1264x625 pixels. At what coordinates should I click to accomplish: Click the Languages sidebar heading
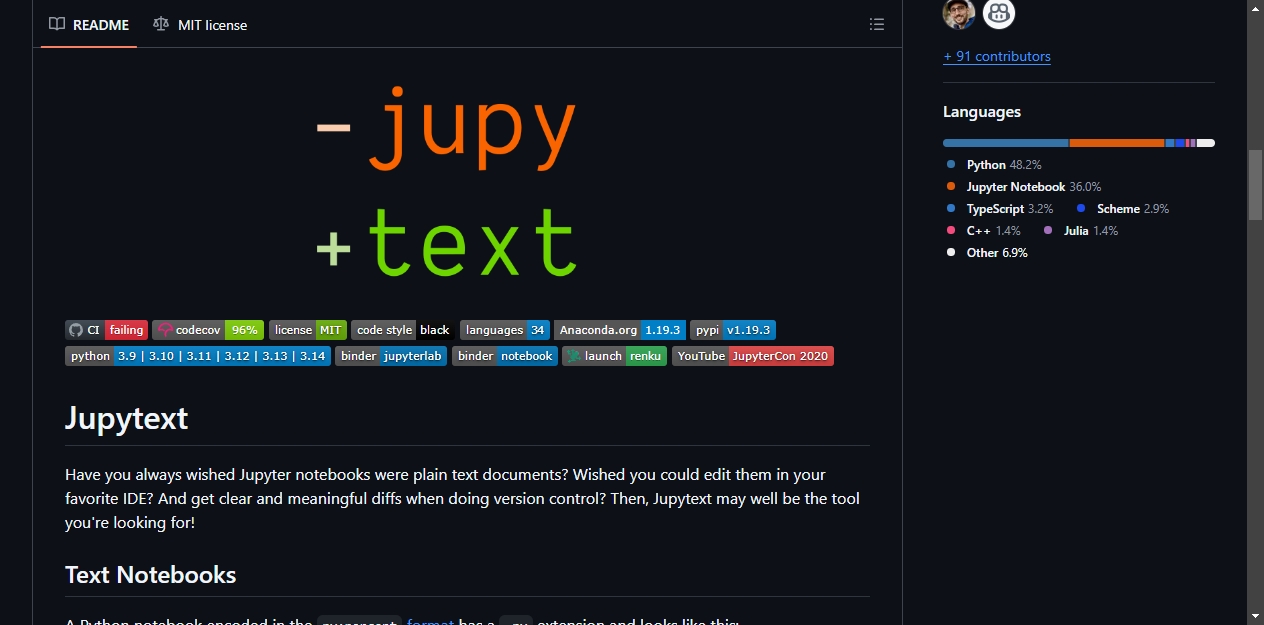982,112
